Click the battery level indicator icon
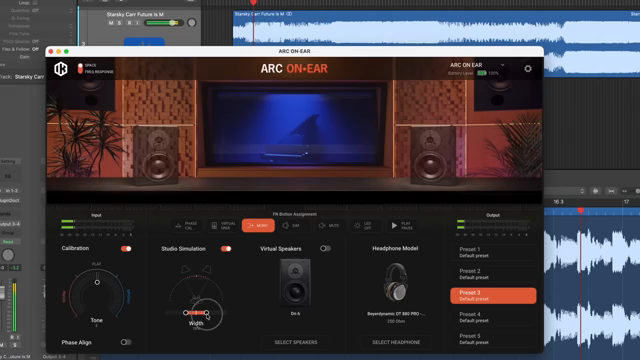This screenshot has height=360, width=640. 482,73
